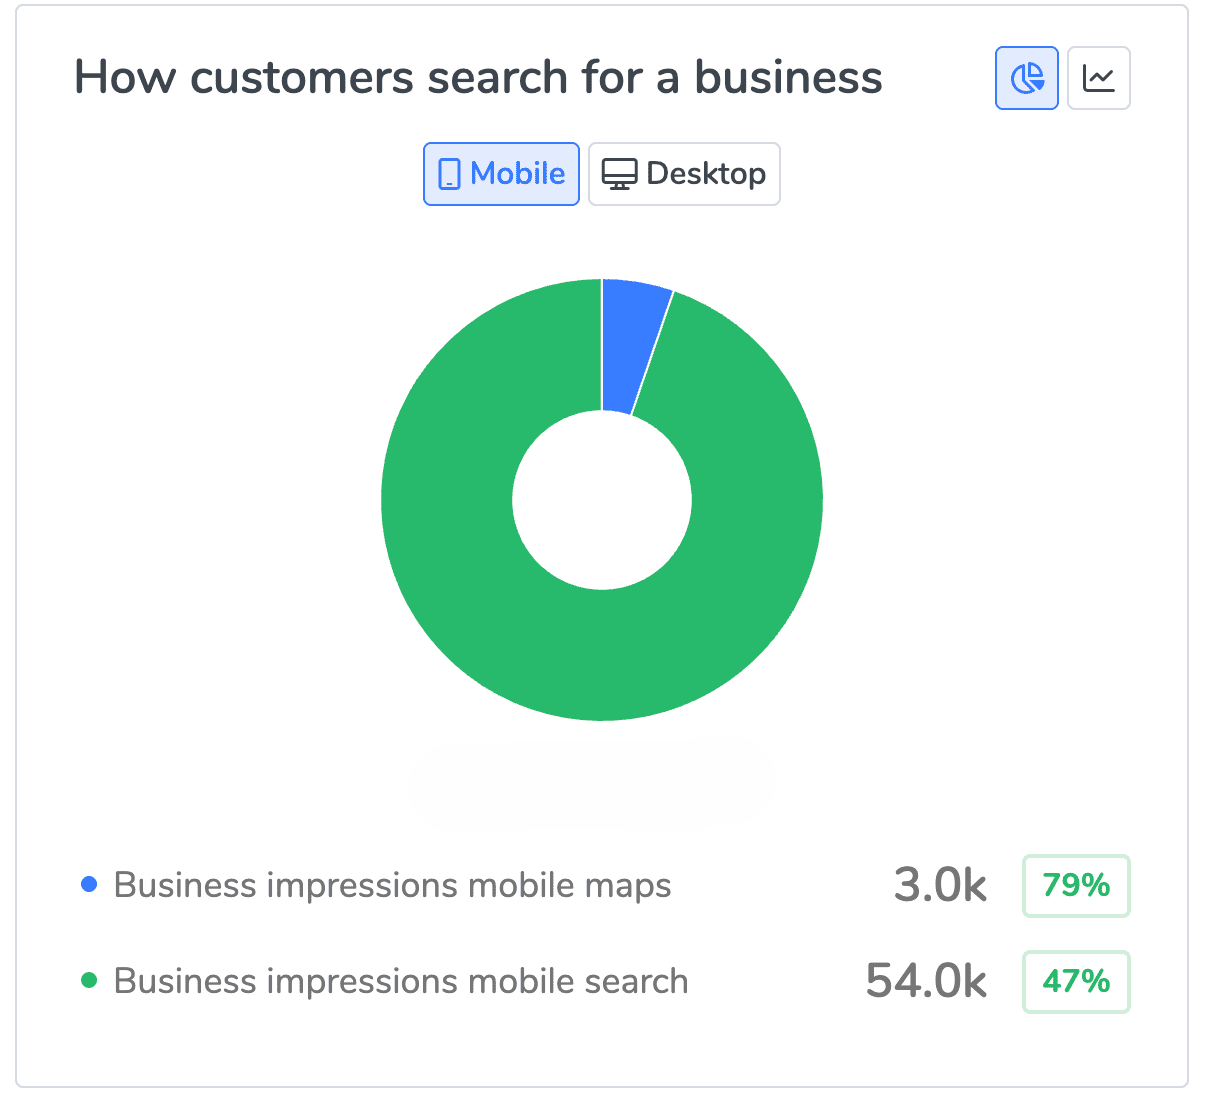Screen dimensions: 1226x1110
Task: Switch to the line chart view
Action: (1098, 78)
